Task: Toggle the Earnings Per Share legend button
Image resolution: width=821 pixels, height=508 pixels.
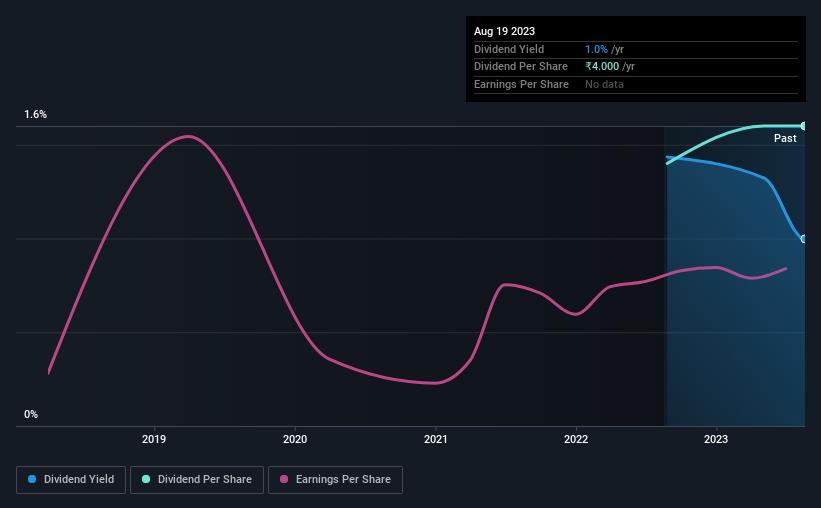Action: click(x=335, y=480)
